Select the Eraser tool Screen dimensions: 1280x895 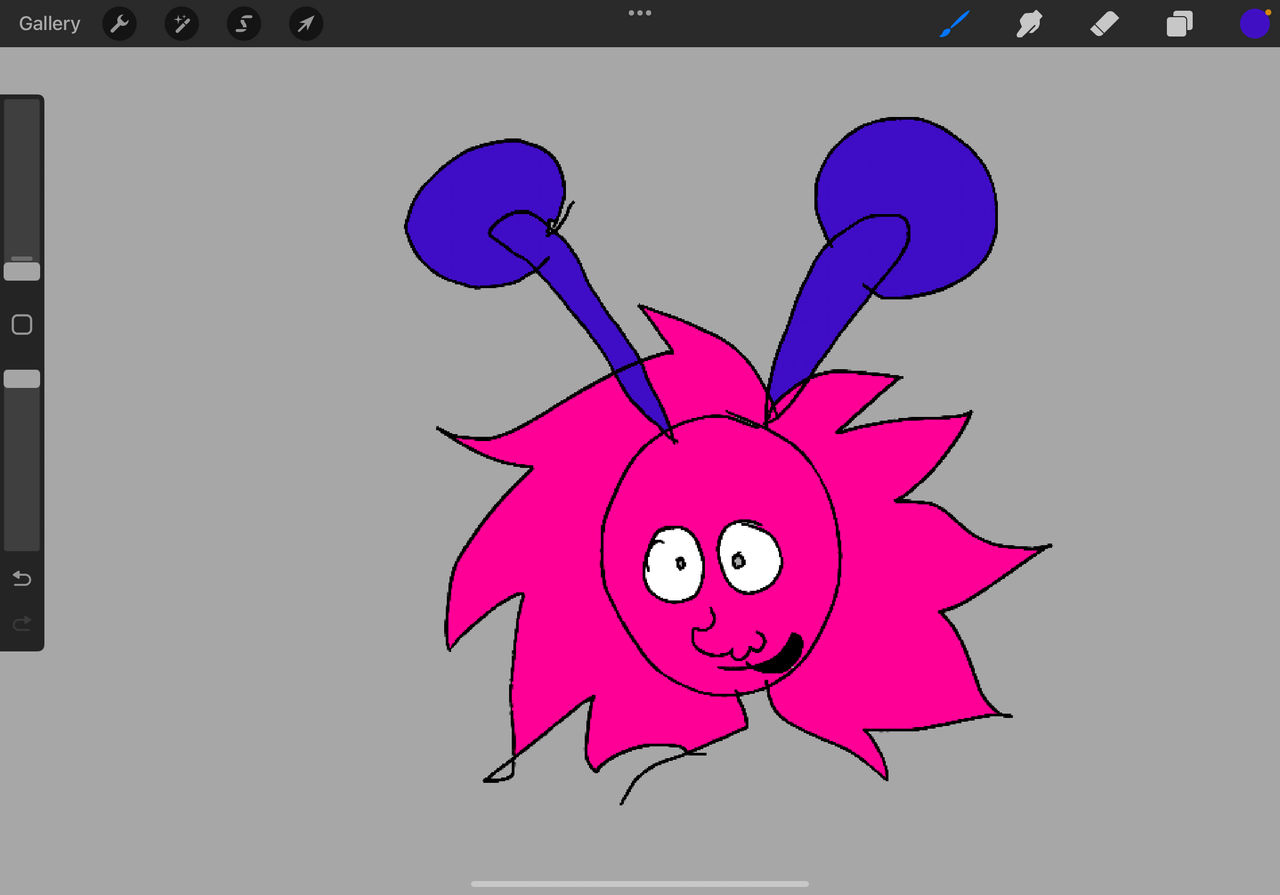coord(1104,24)
